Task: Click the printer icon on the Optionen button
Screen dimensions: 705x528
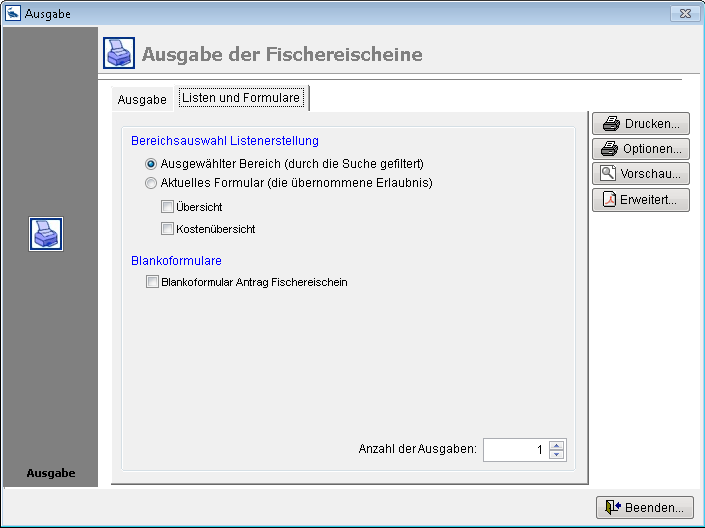Action: pyautogui.click(x=609, y=149)
